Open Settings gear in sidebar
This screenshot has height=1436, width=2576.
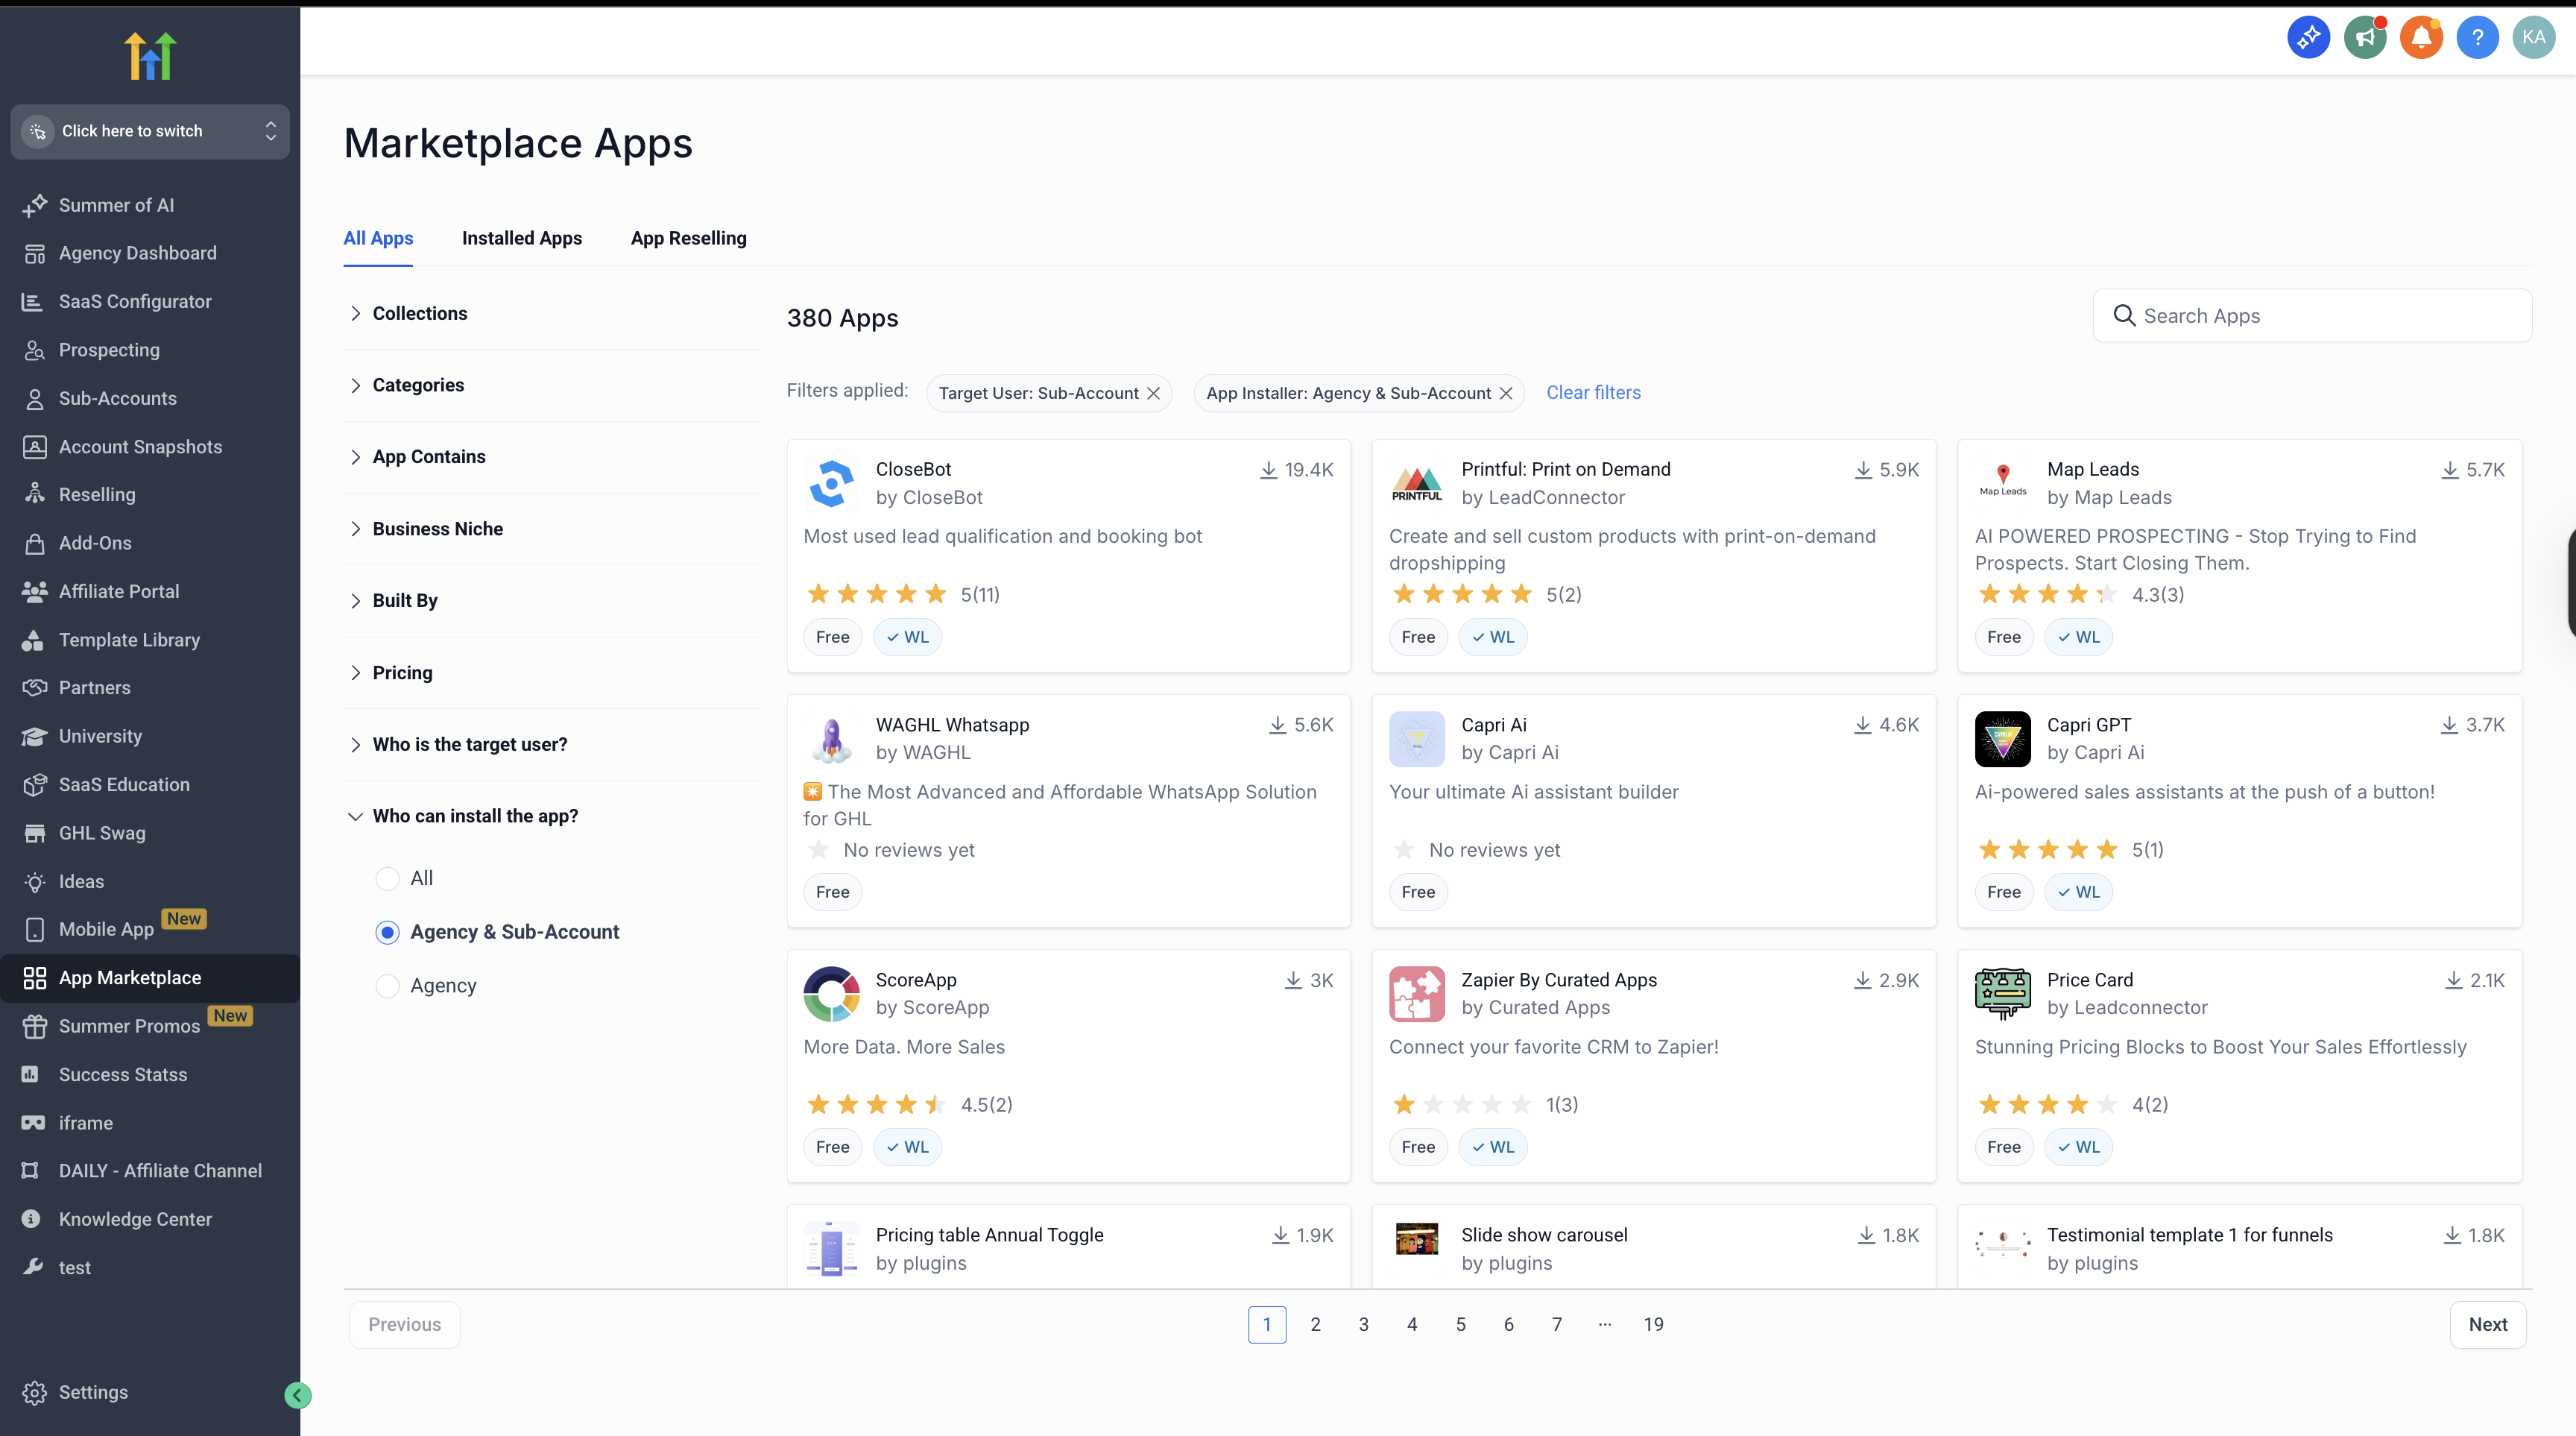35,1392
